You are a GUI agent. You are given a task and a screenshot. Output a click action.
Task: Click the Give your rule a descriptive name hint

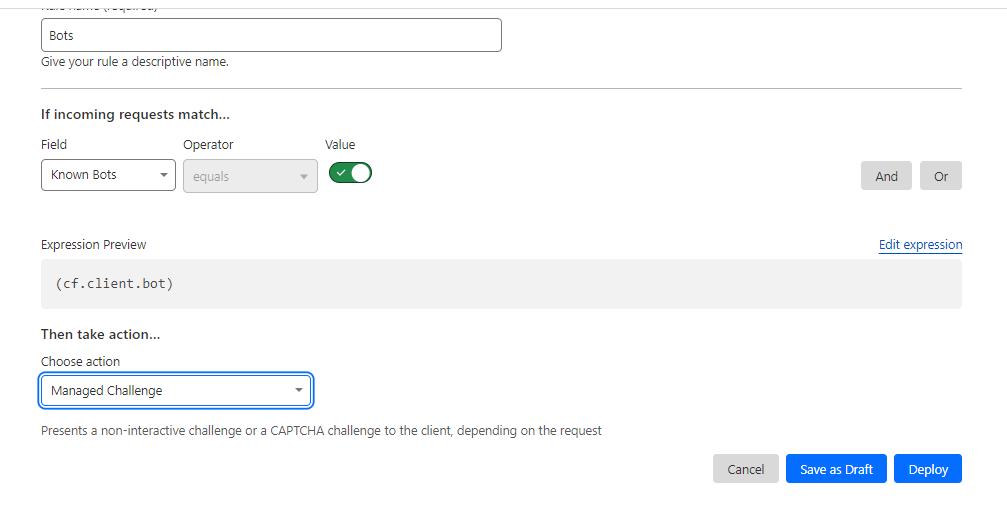pos(135,62)
